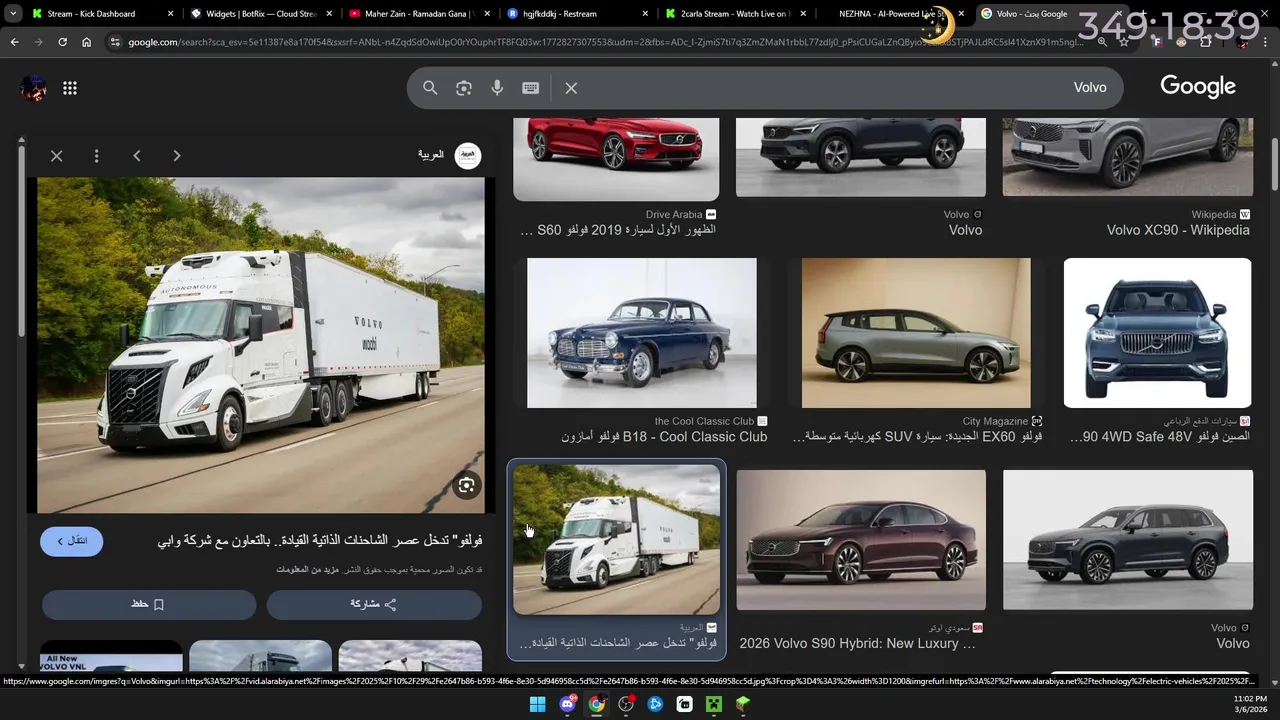Go to Google home via logo
This screenshot has height=720, width=1280.
pyautogui.click(x=1198, y=87)
